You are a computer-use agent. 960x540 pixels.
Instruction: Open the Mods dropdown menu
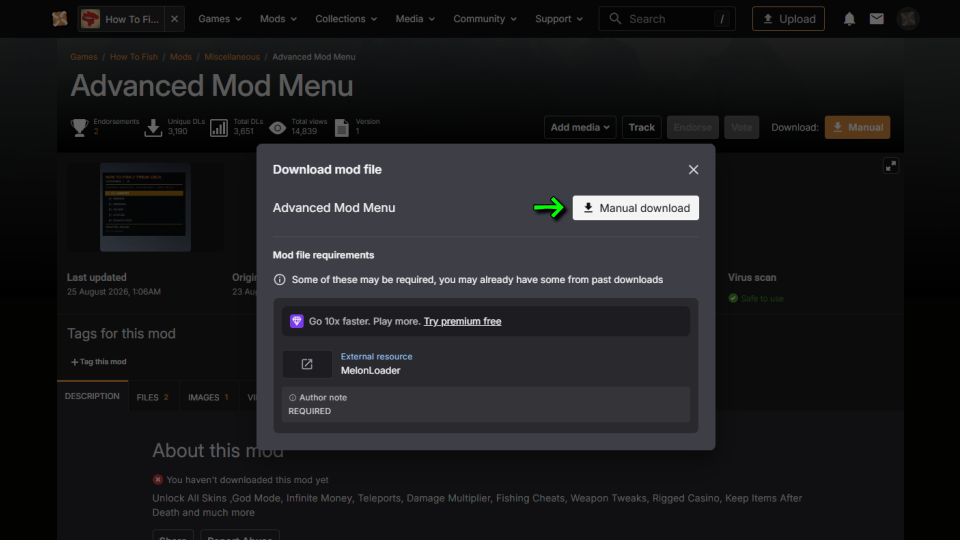[x=278, y=19]
